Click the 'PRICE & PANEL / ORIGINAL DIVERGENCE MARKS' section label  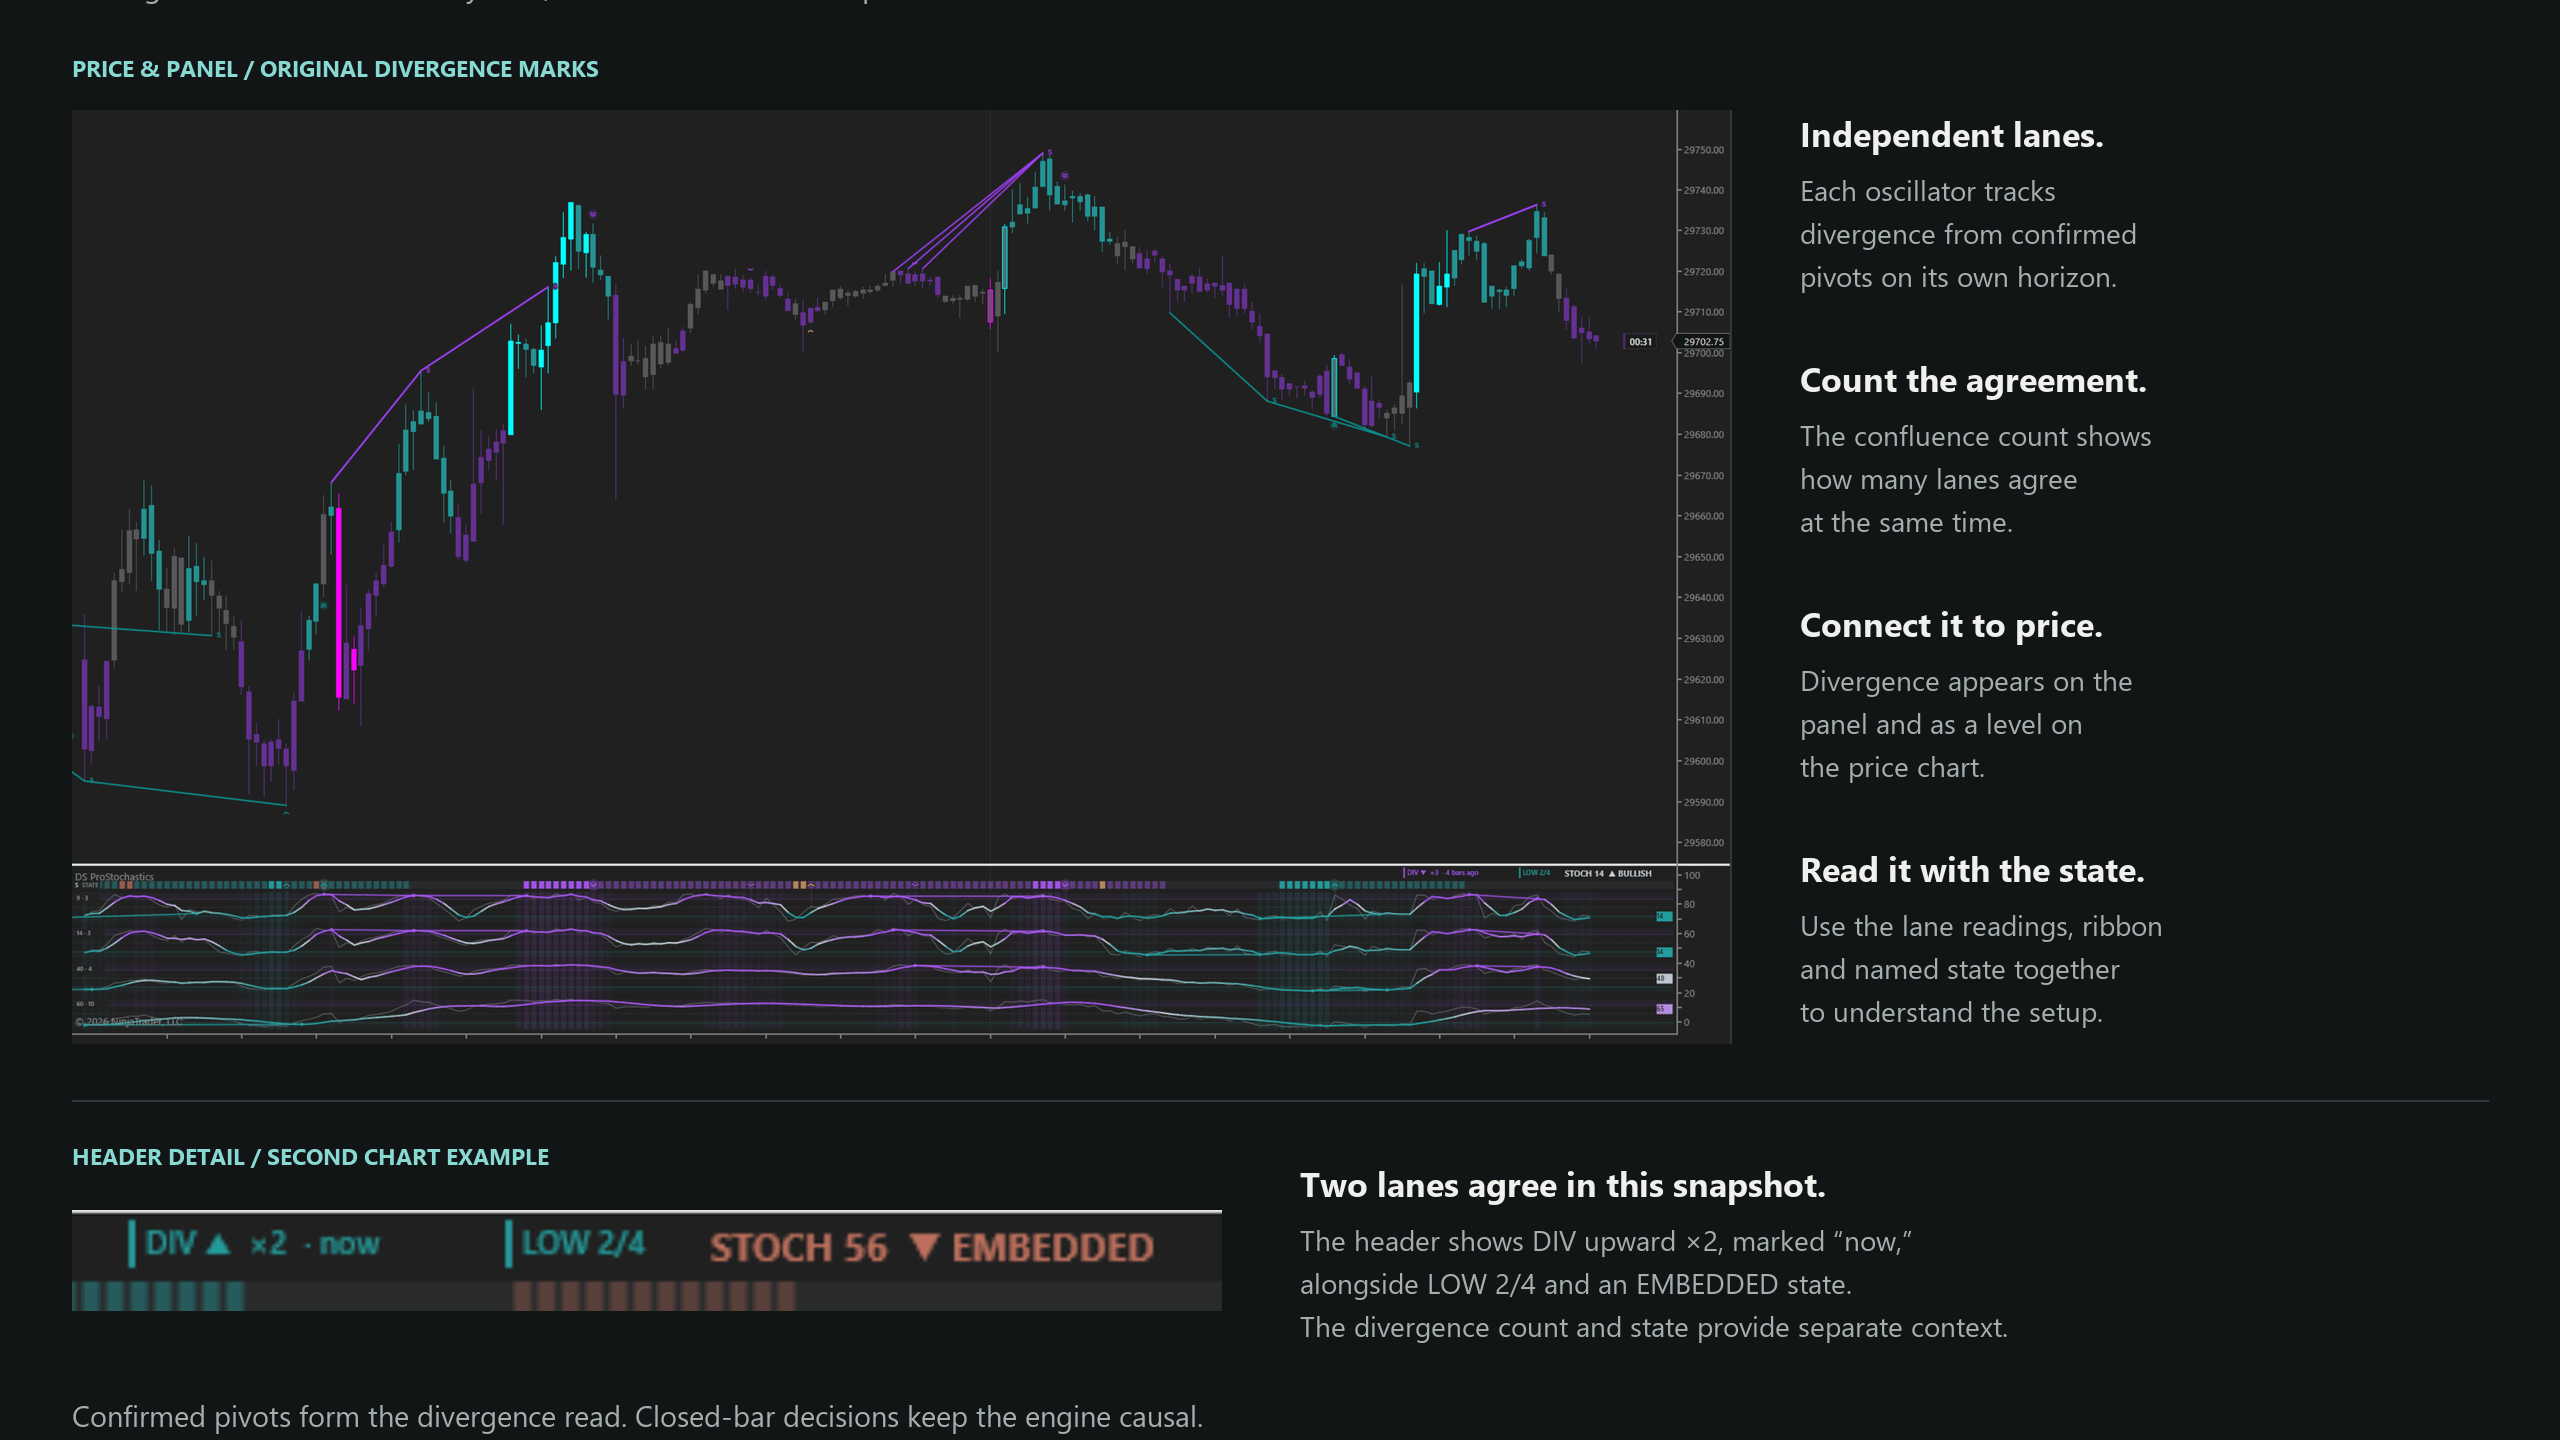(335, 69)
